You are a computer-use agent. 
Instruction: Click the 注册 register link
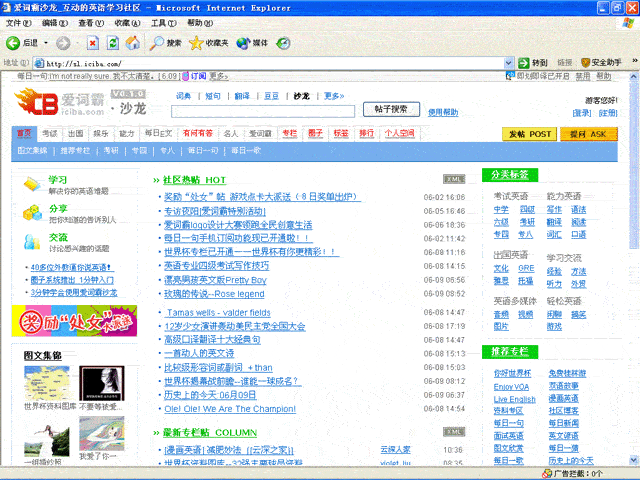pos(607,113)
